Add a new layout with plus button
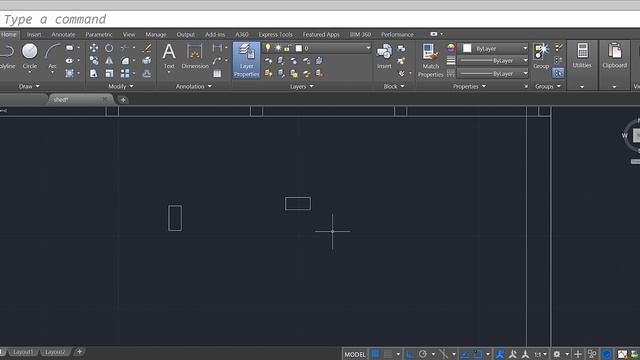Screen dimensions: 640x360 pos(80,351)
